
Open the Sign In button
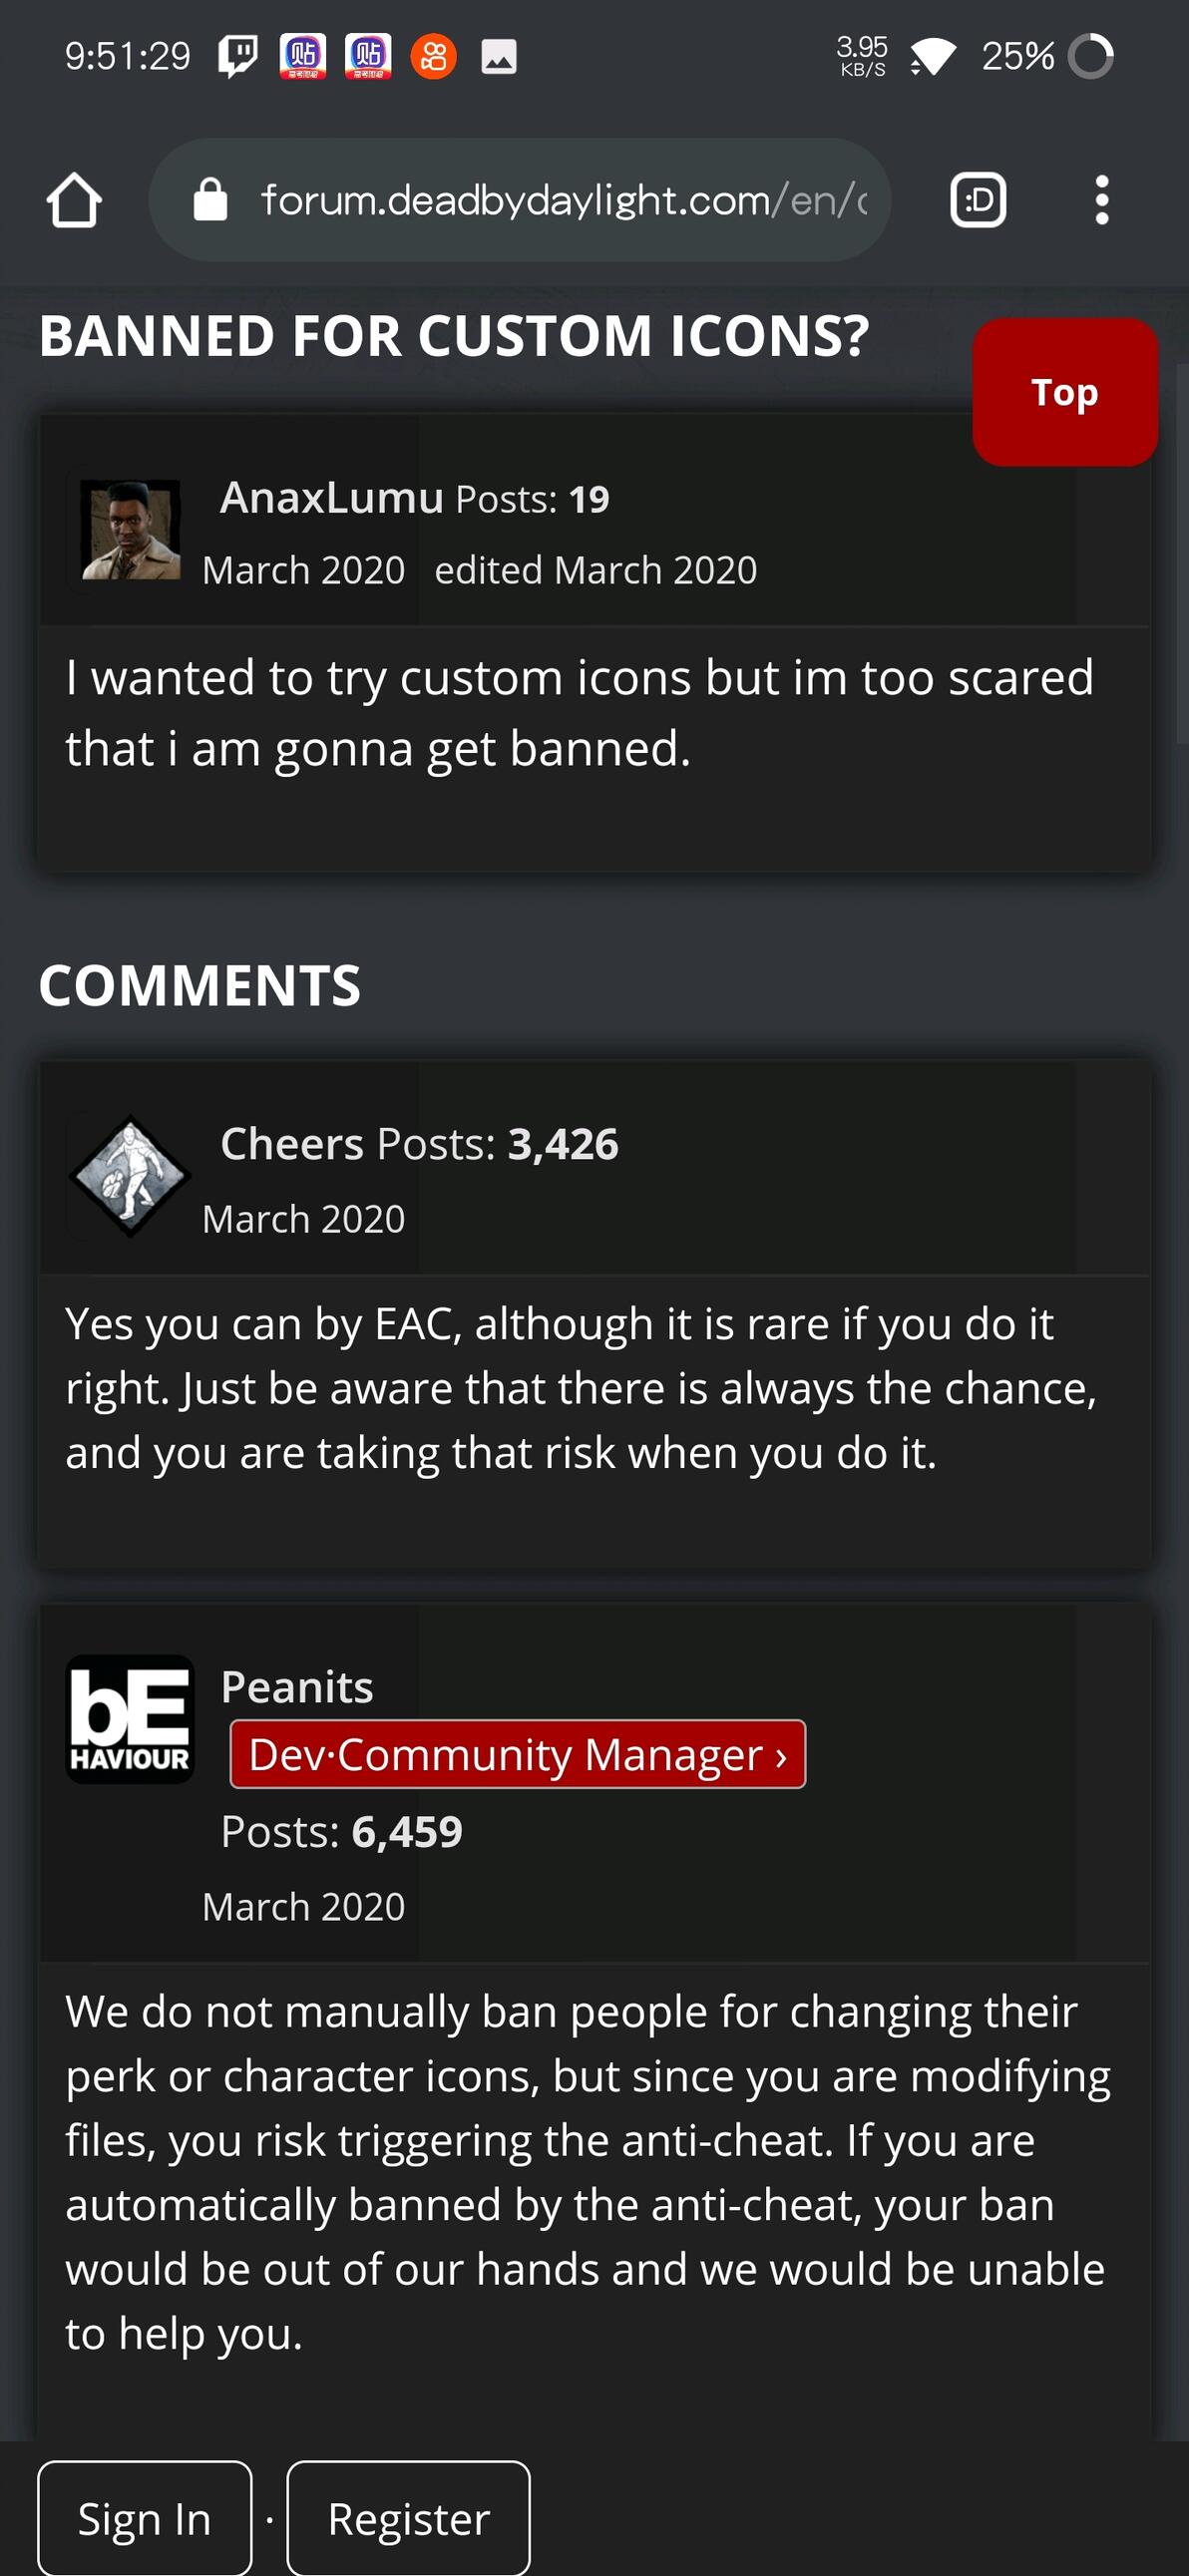click(x=145, y=2518)
